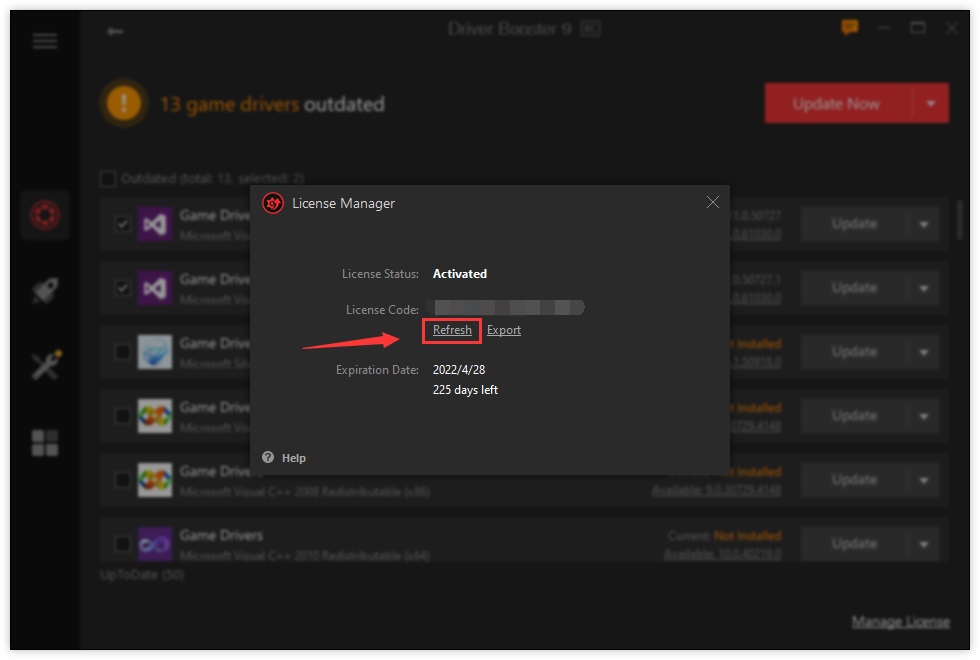Uncheck the second driver row checkbox
Screen dimensions: 980x660
coord(122,288)
